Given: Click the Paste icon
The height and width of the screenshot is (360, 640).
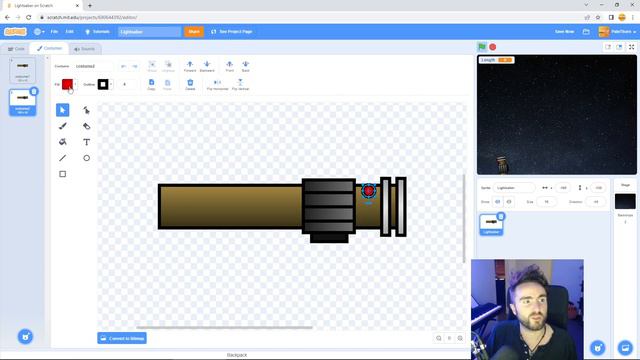Looking at the screenshot, I should coord(167,84).
